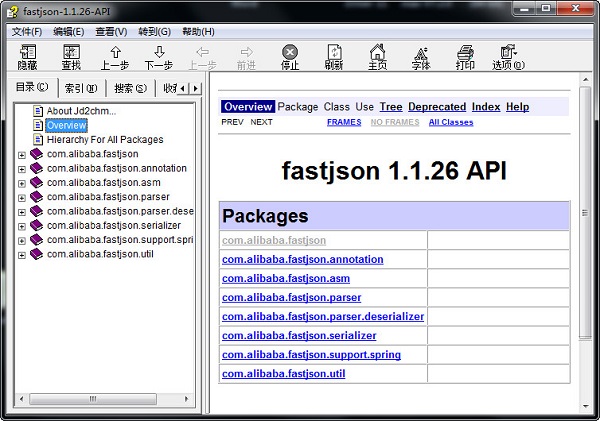Go to 主页 (Home) using the toolbar icon

point(377,56)
